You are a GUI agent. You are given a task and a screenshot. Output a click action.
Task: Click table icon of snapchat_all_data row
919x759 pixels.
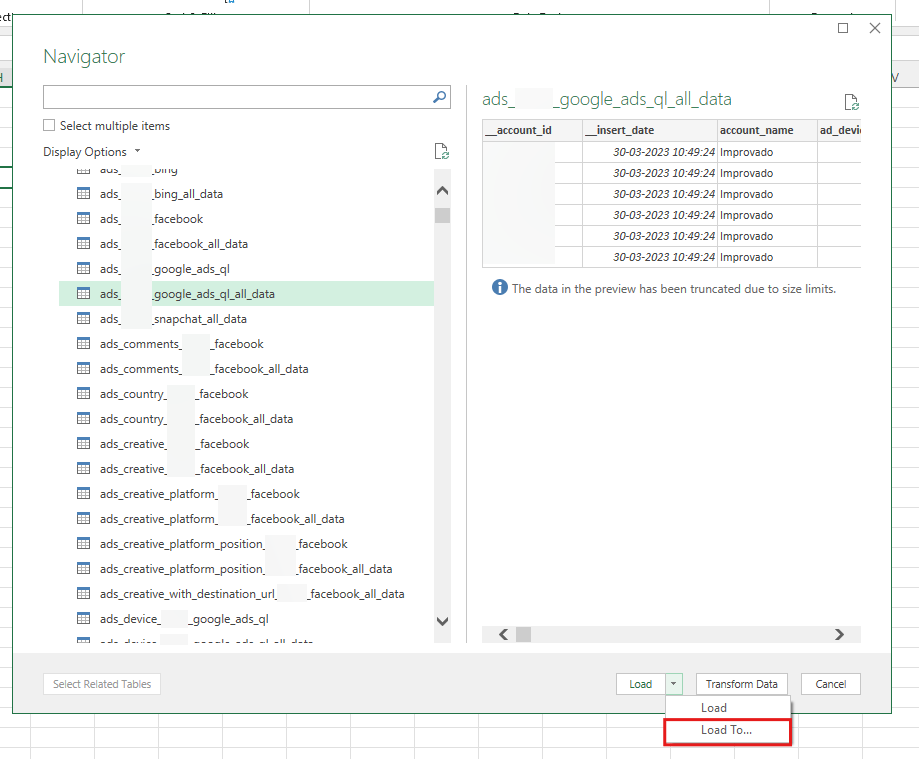point(84,318)
